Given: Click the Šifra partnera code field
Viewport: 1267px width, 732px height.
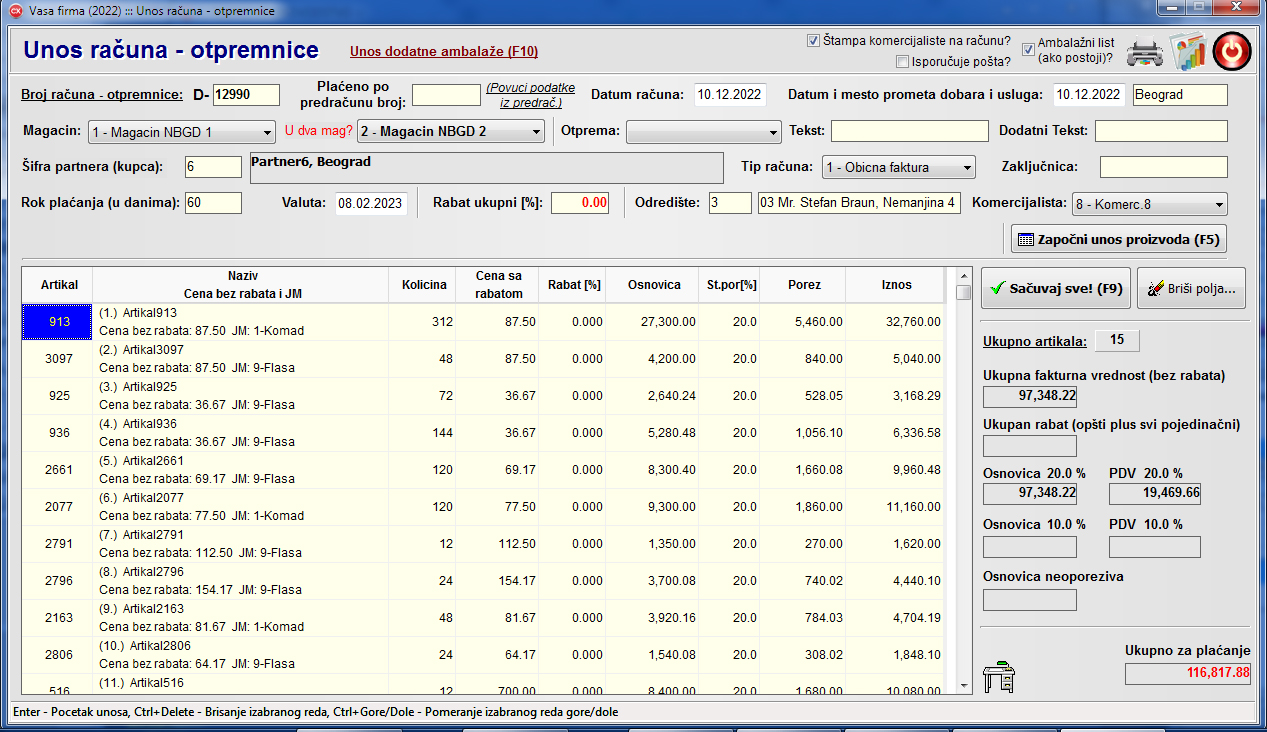Looking at the screenshot, I should [213, 167].
